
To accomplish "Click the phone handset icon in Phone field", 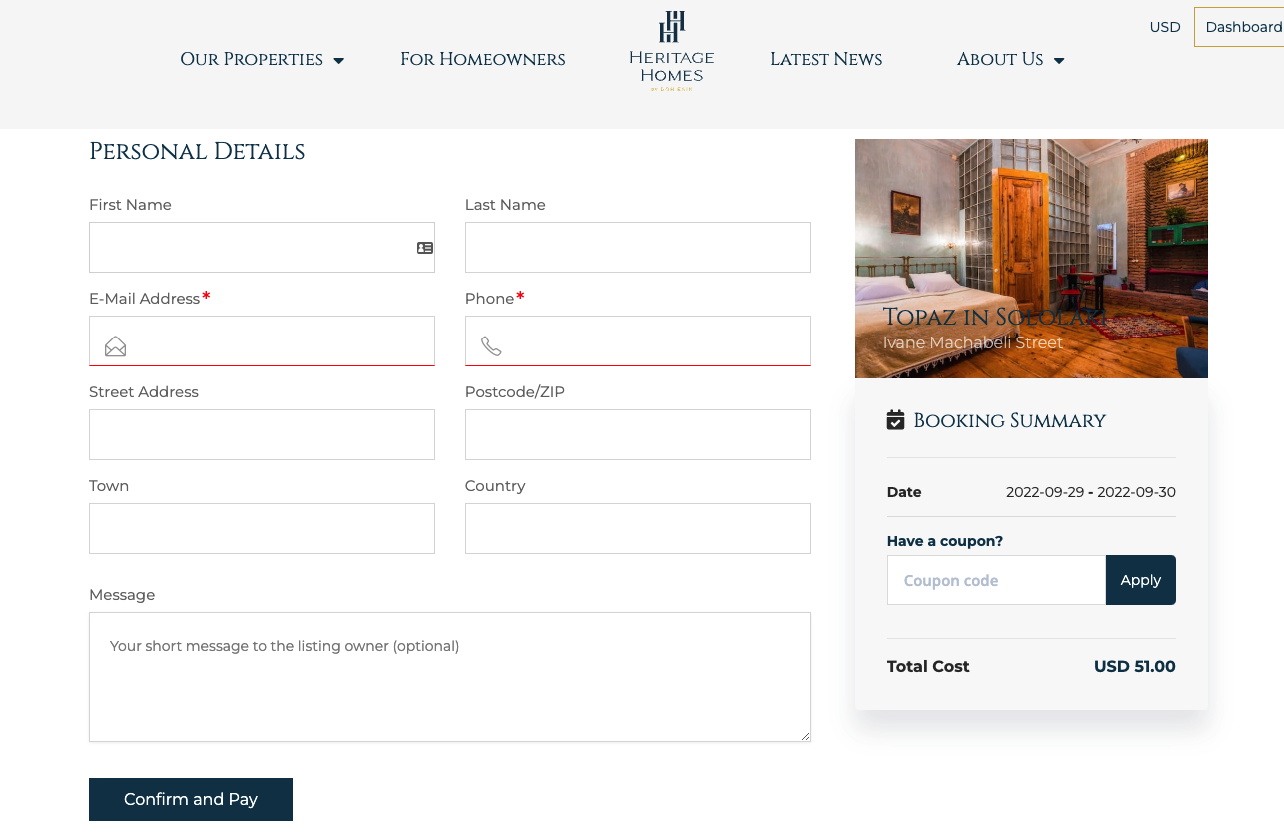I will [x=491, y=347].
